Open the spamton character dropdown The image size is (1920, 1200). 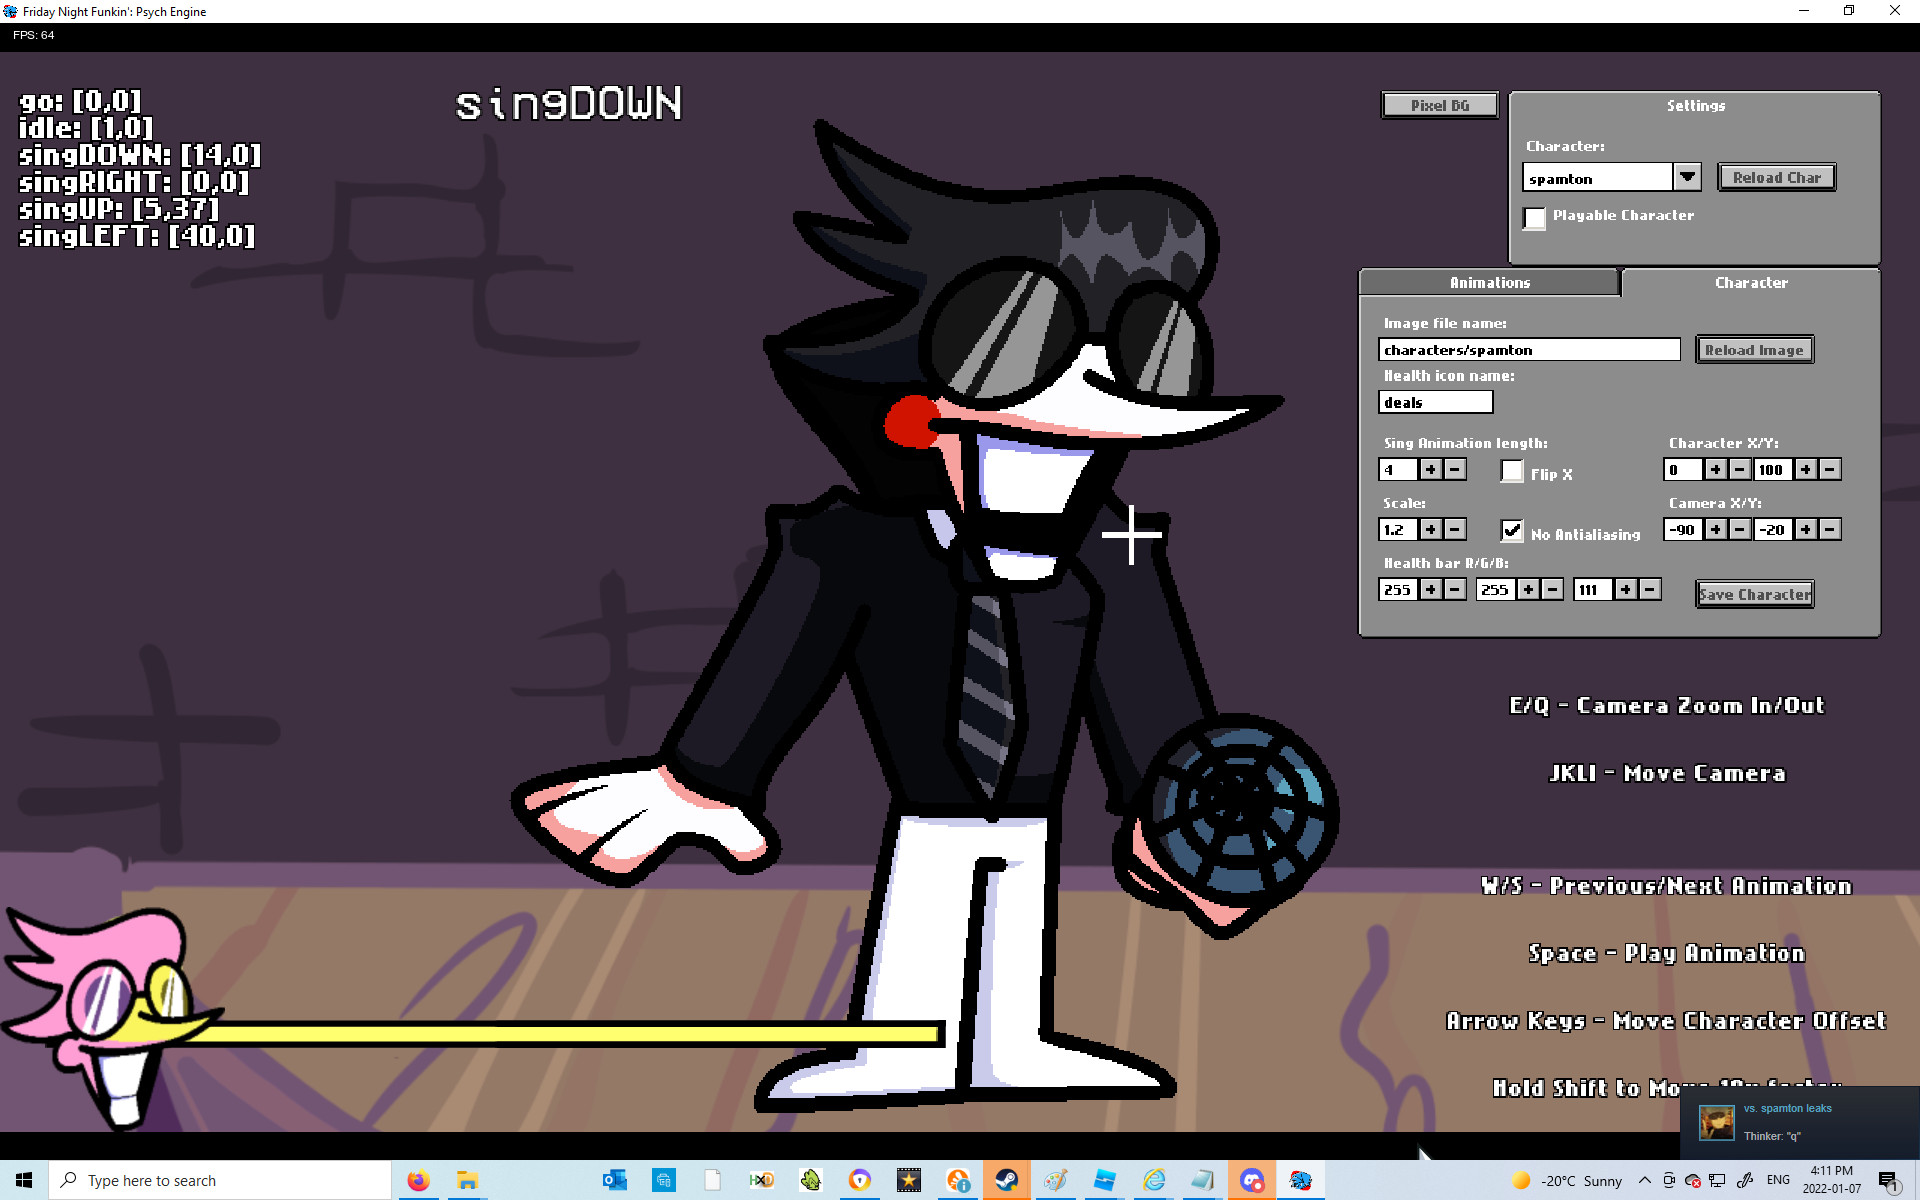1687,176
